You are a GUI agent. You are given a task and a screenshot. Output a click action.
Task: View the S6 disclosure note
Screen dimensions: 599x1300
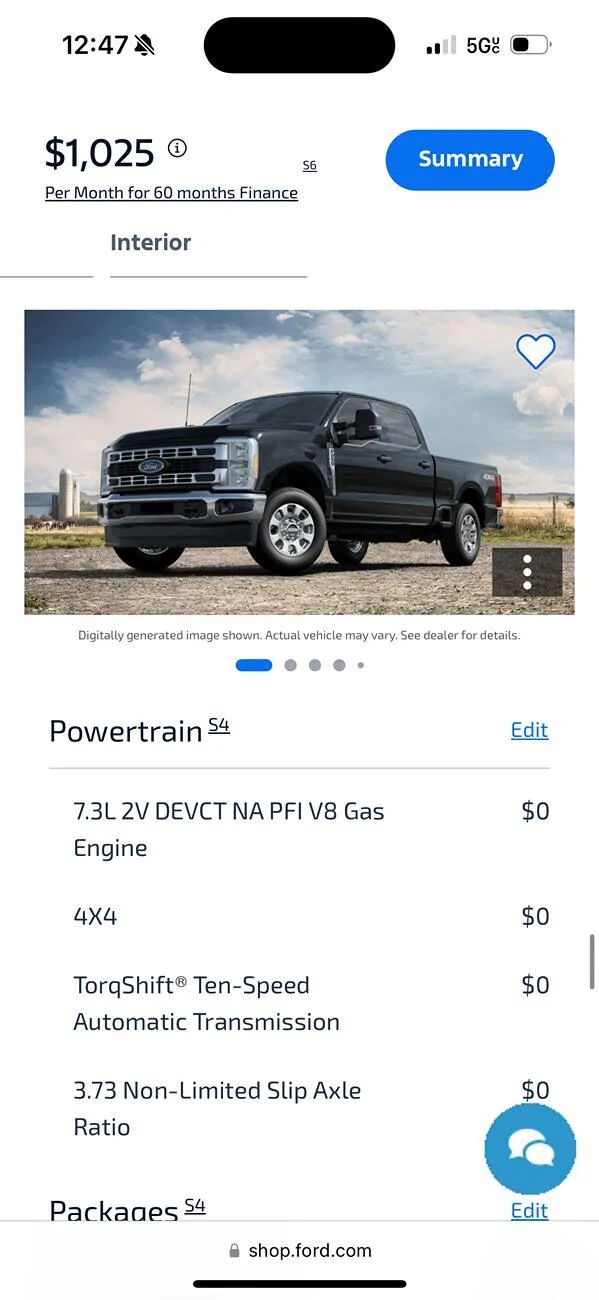coord(309,164)
